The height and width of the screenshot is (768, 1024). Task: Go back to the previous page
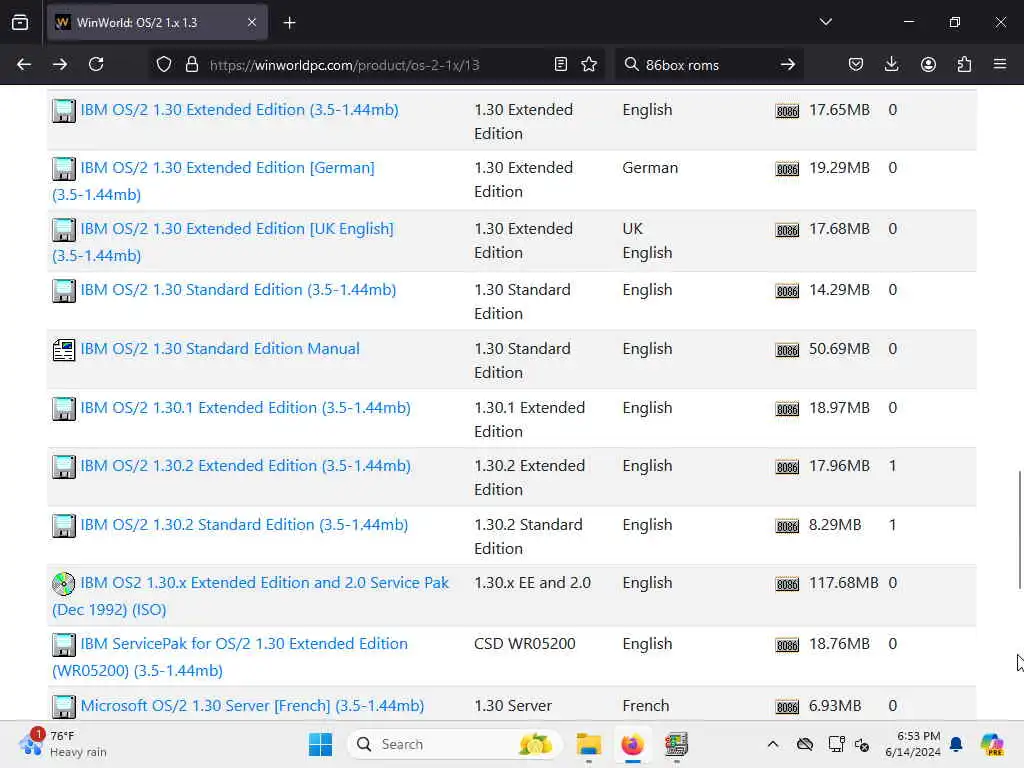point(24,64)
